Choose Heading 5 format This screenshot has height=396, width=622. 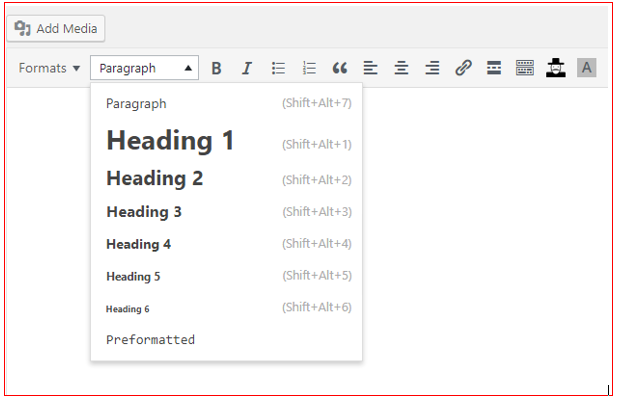coord(227,276)
